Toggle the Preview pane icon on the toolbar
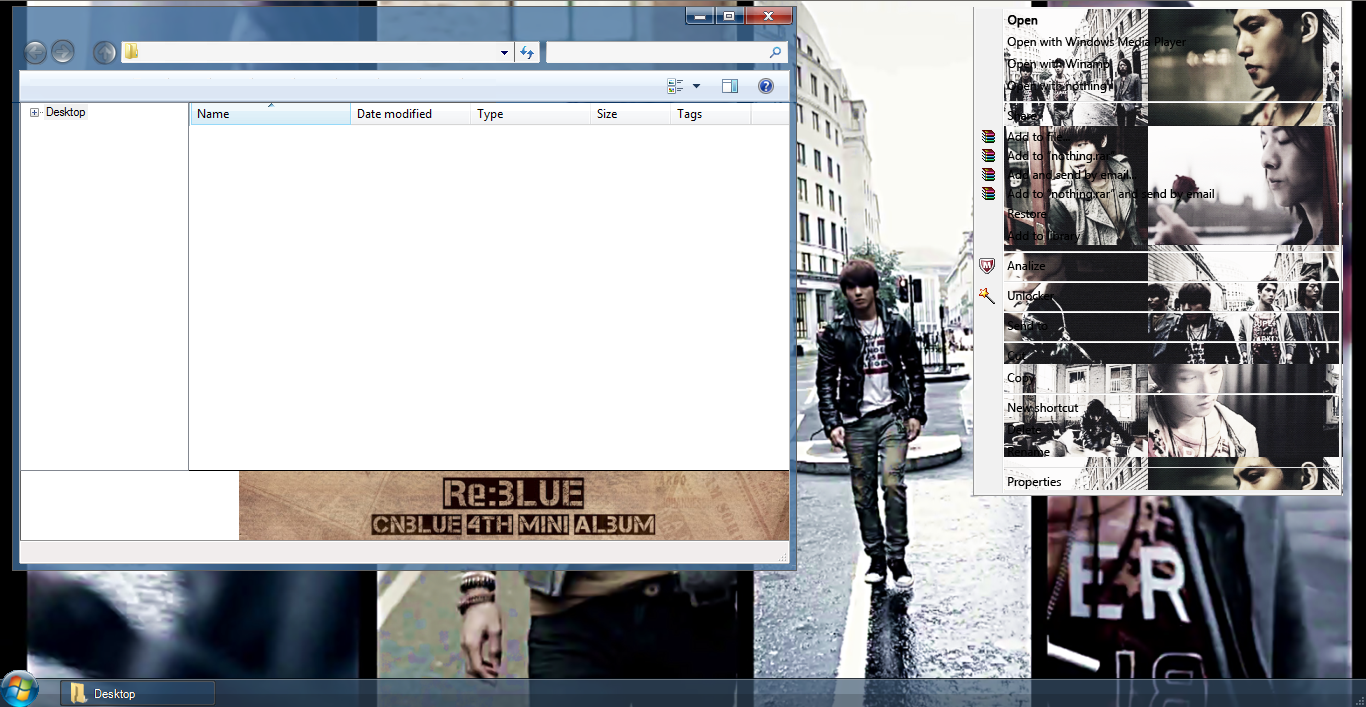The image size is (1366, 707). coord(730,86)
